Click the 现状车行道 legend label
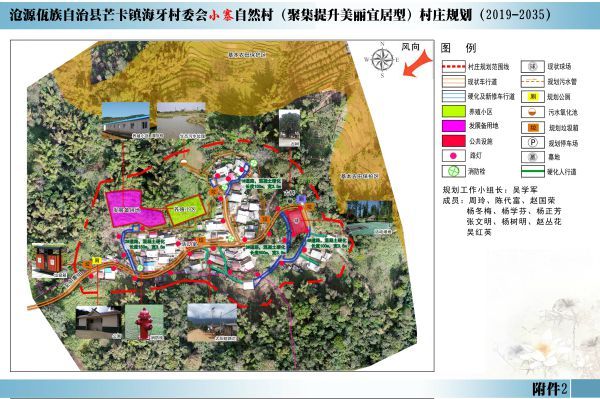 pyautogui.click(x=482, y=82)
